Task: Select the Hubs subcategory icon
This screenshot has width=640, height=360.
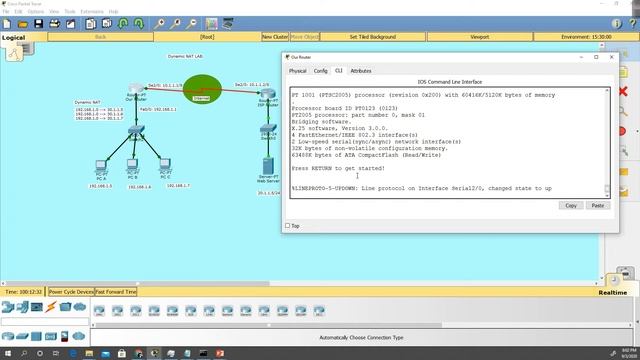Action: point(36,336)
